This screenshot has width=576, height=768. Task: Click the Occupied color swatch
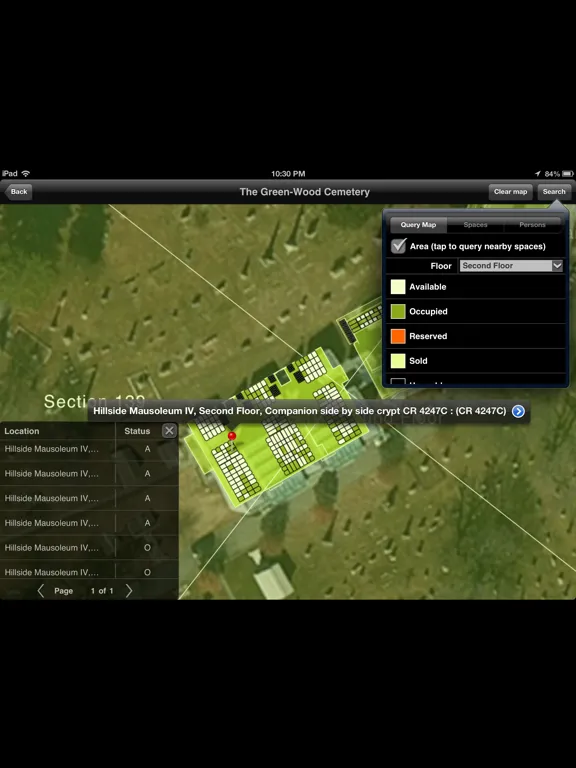pos(398,311)
